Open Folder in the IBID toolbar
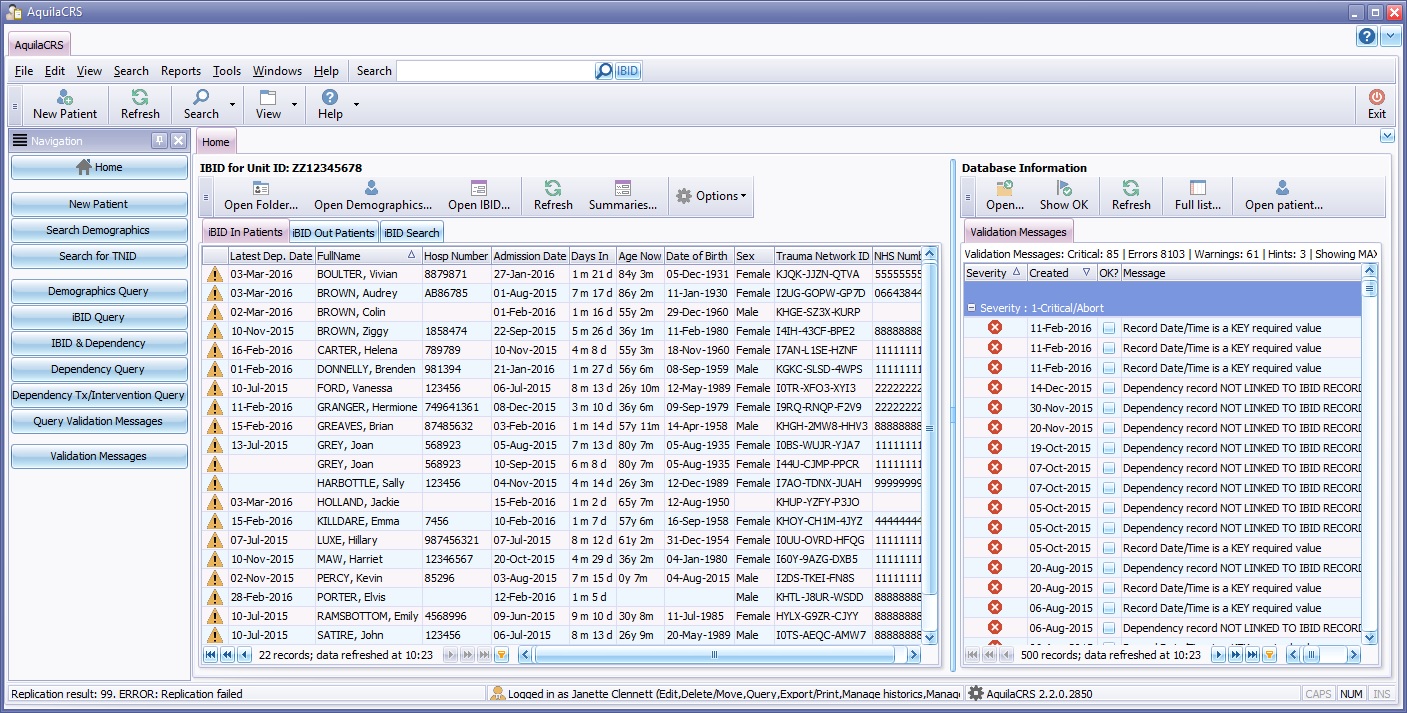The image size is (1407, 713). 261,189
